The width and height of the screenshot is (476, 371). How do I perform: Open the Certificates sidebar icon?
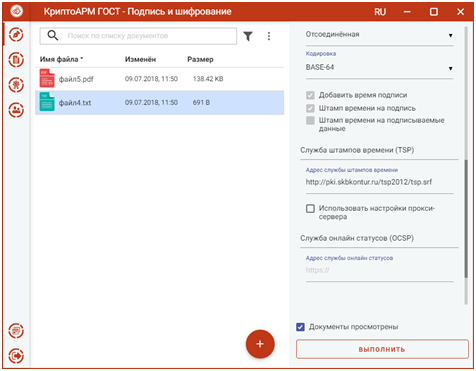(16, 85)
